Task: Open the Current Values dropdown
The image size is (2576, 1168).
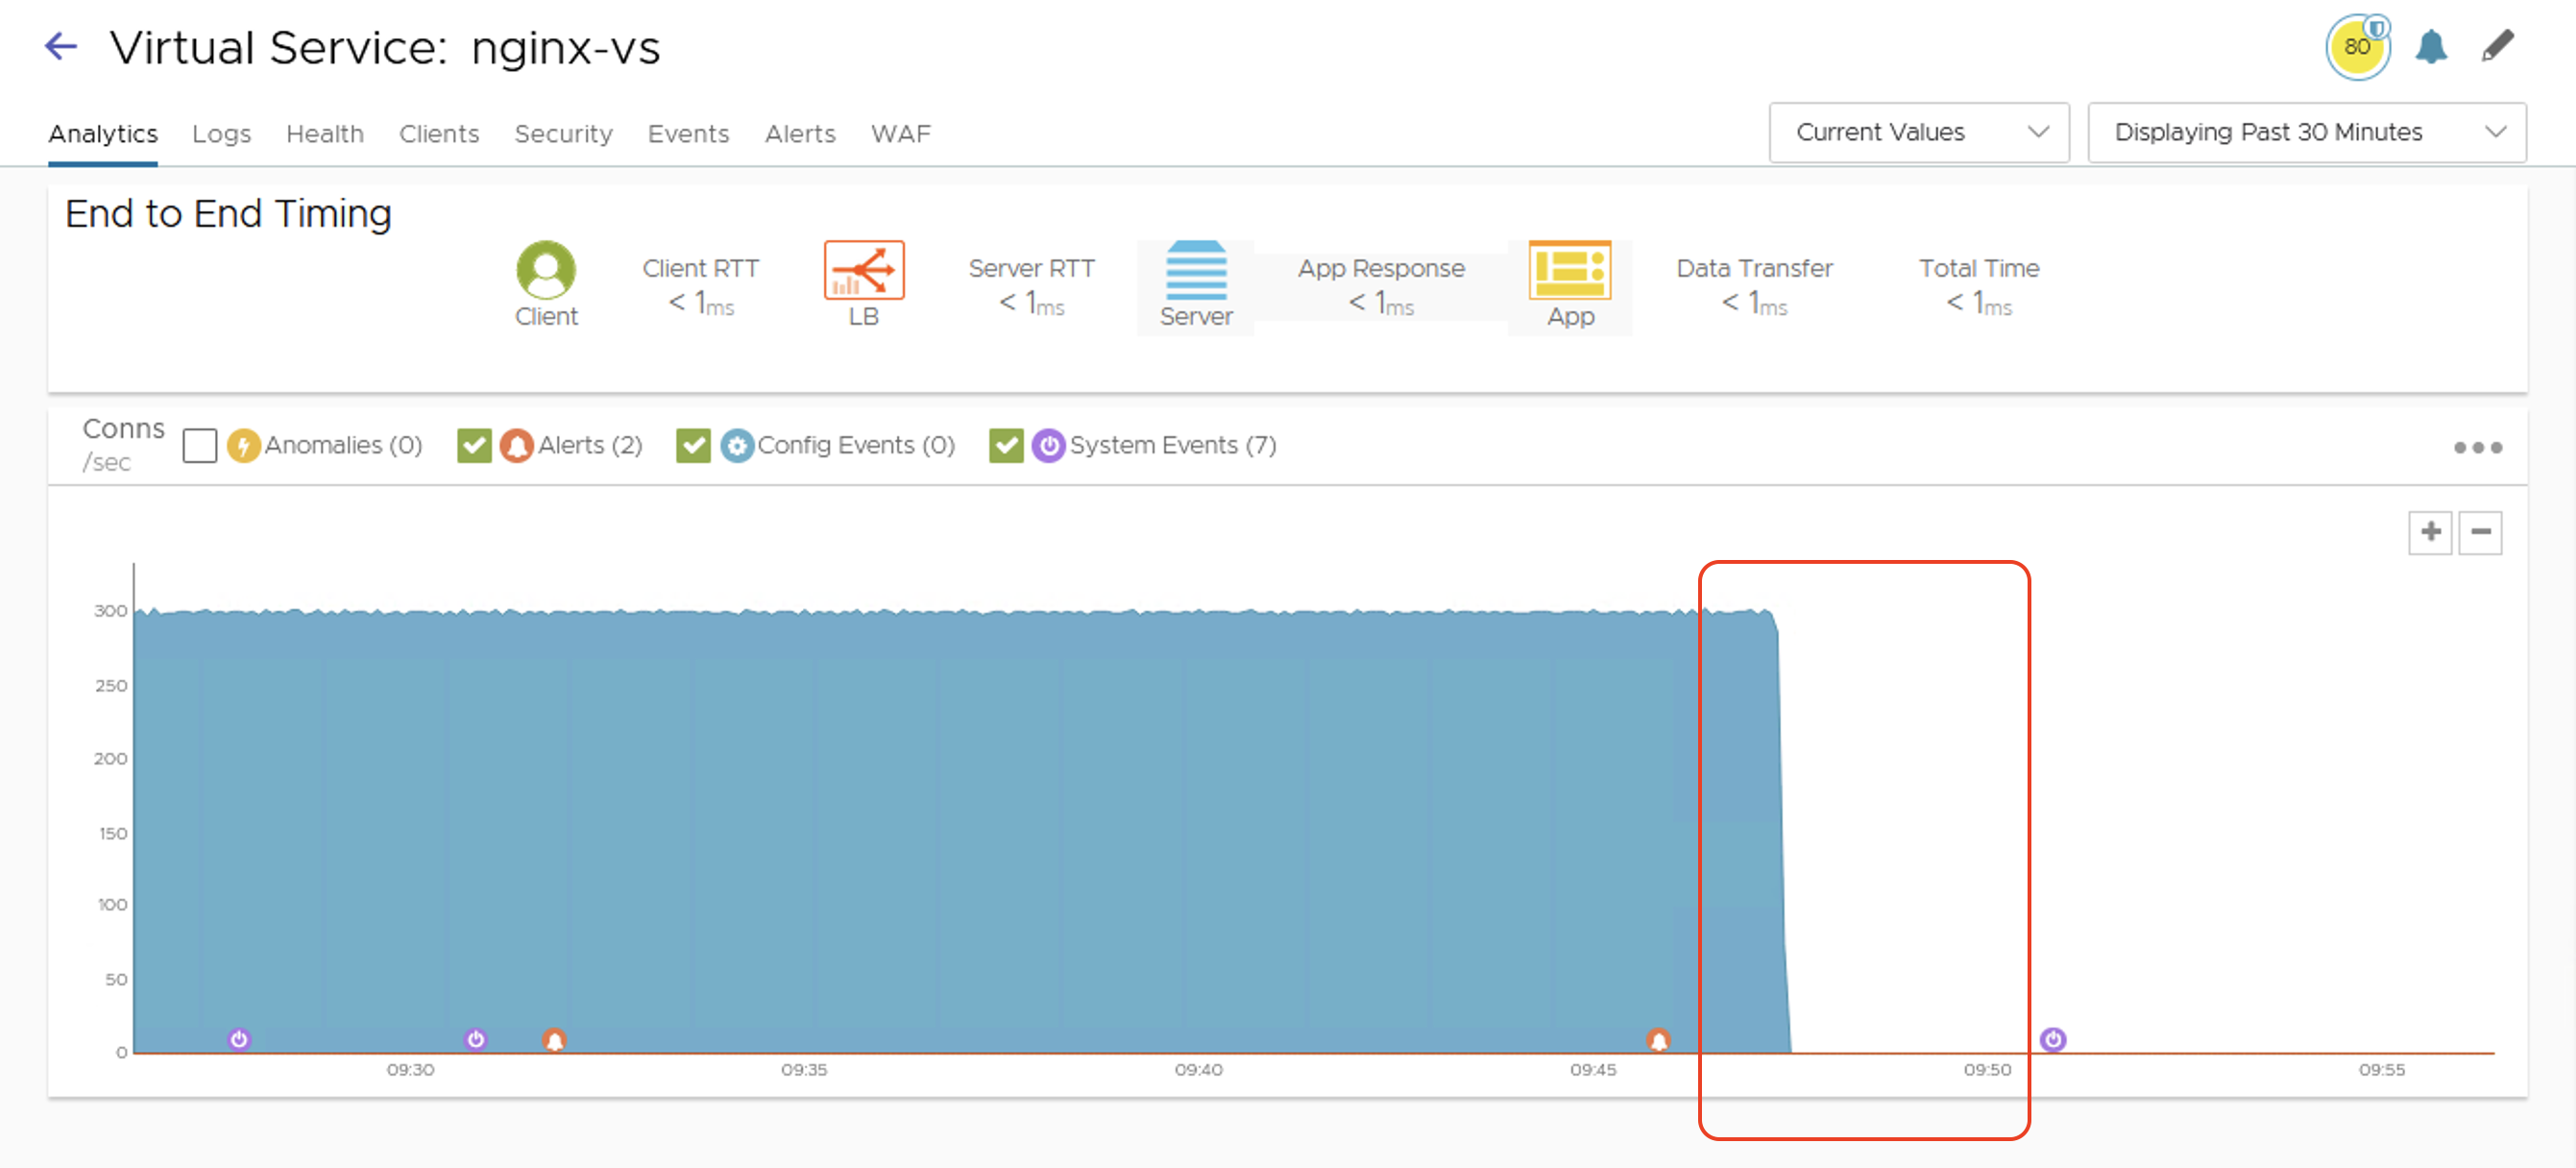Action: pyautogui.click(x=1918, y=132)
